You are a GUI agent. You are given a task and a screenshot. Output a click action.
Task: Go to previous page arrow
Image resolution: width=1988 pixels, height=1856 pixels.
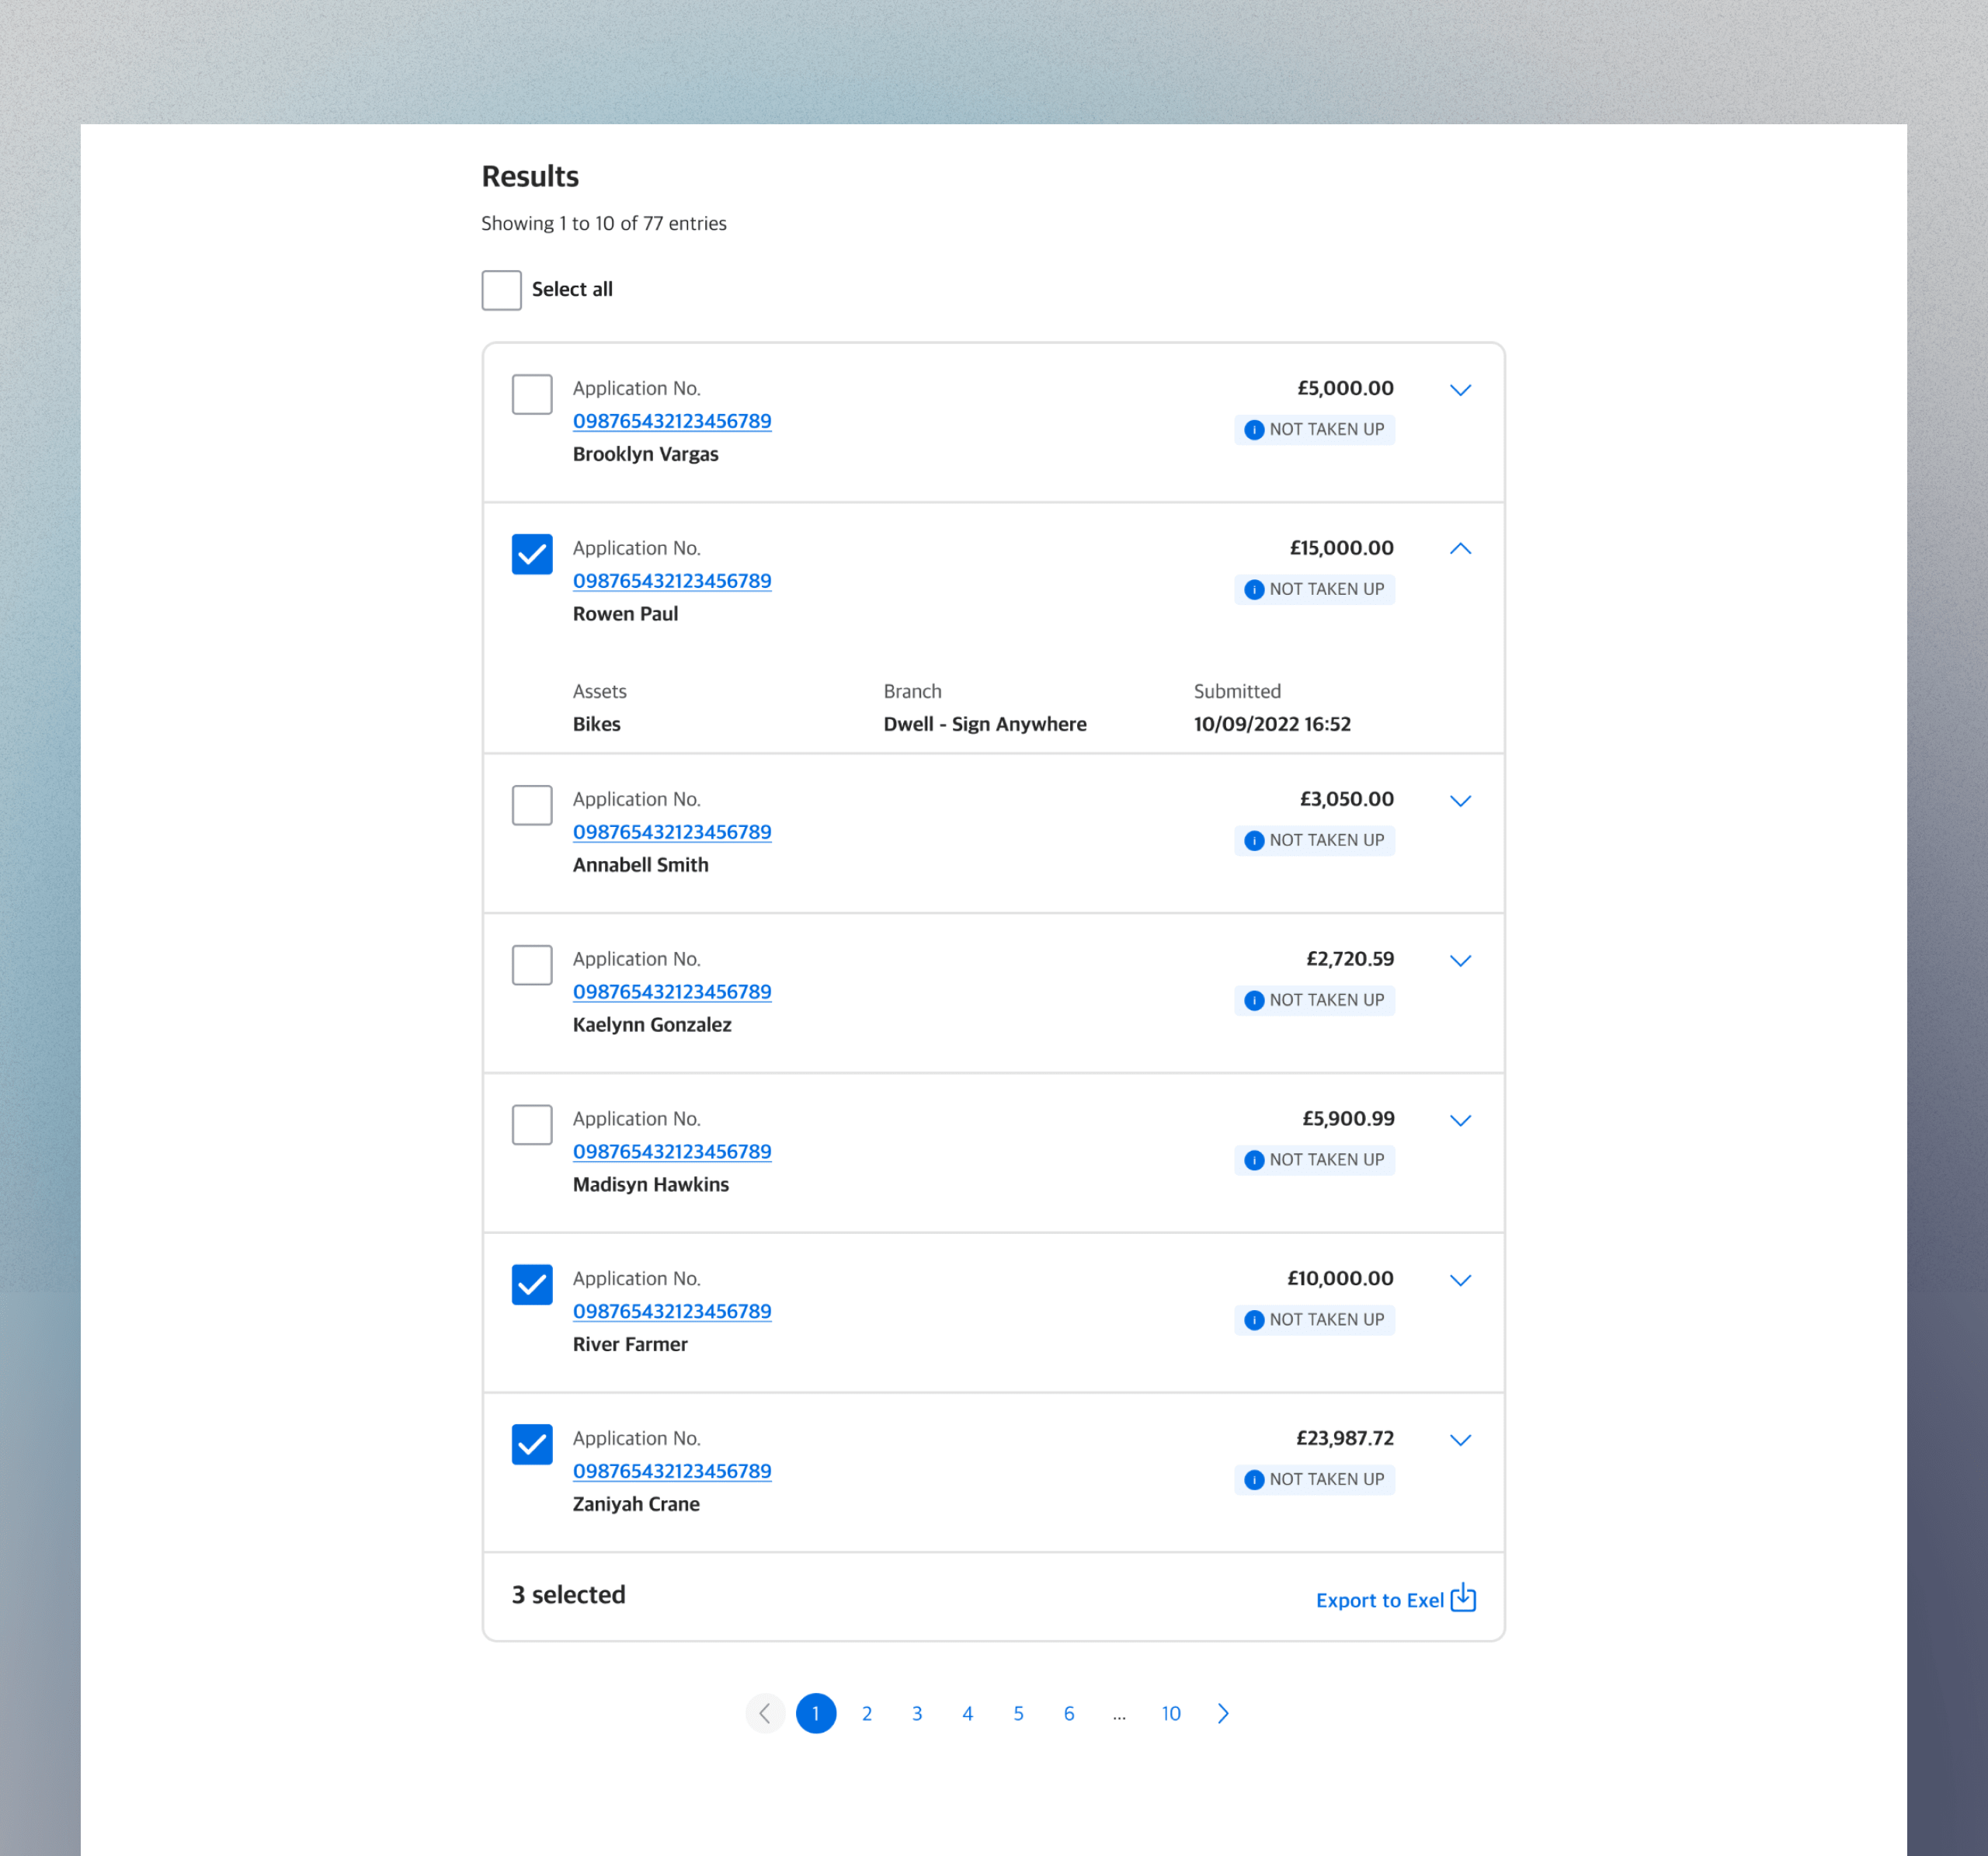point(765,1714)
